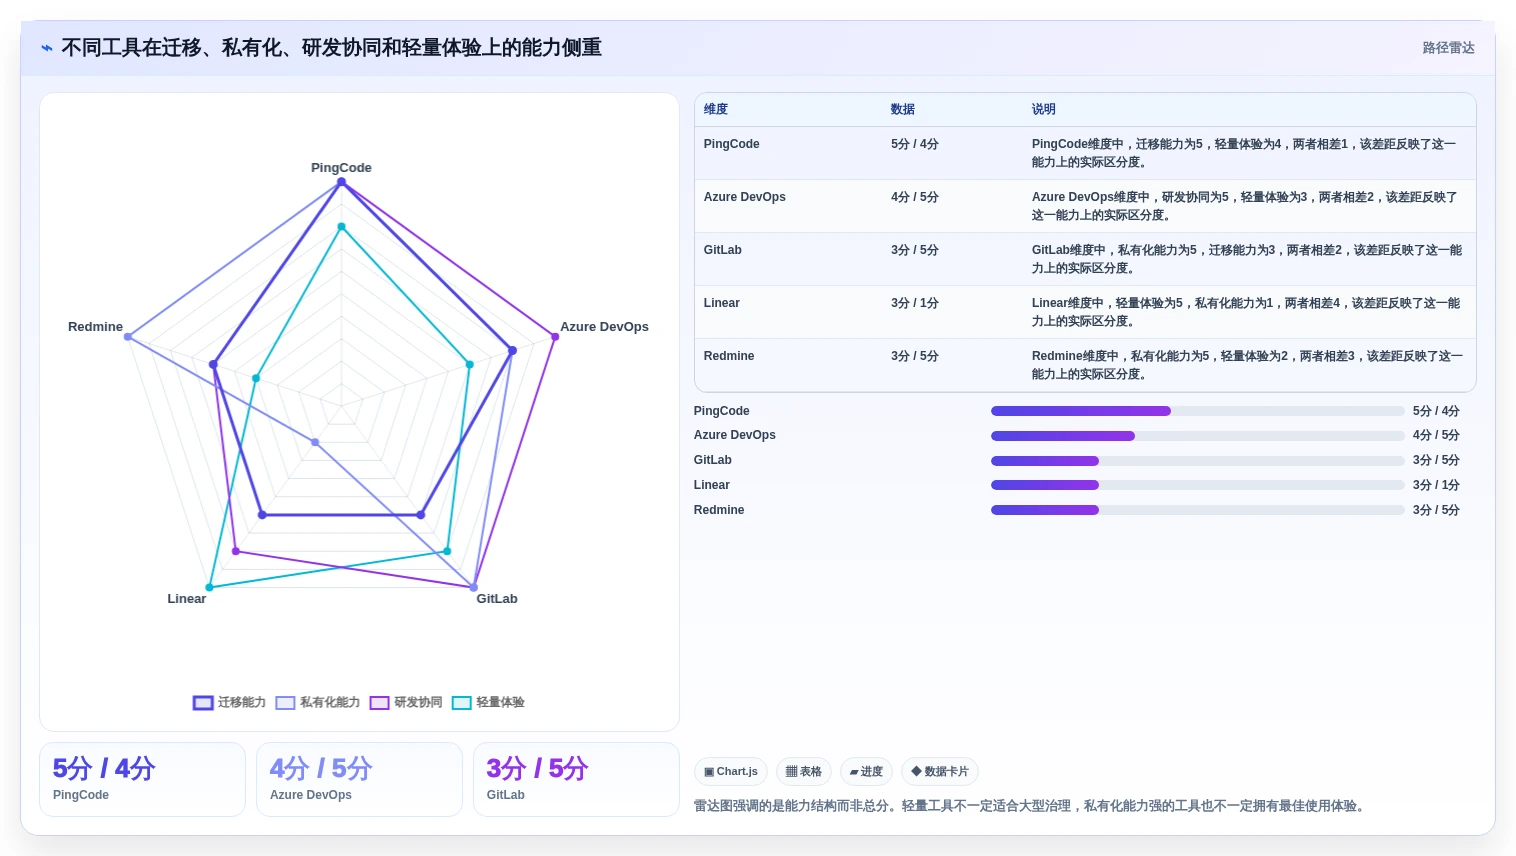This screenshot has height=856, width=1516.
Task: Hide the 轻量体验 dataset via legend
Action: pyautogui.click(x=488, y=702)
